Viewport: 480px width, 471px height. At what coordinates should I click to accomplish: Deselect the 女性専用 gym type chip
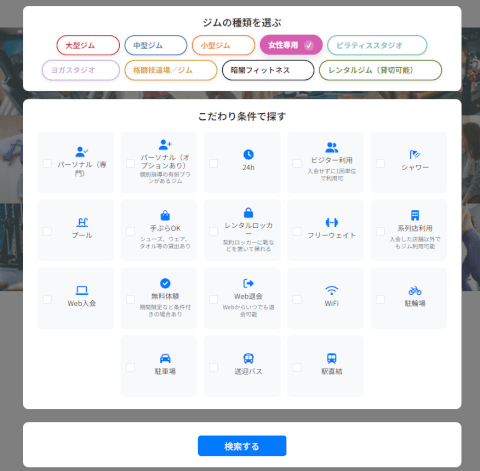[291, 45]
